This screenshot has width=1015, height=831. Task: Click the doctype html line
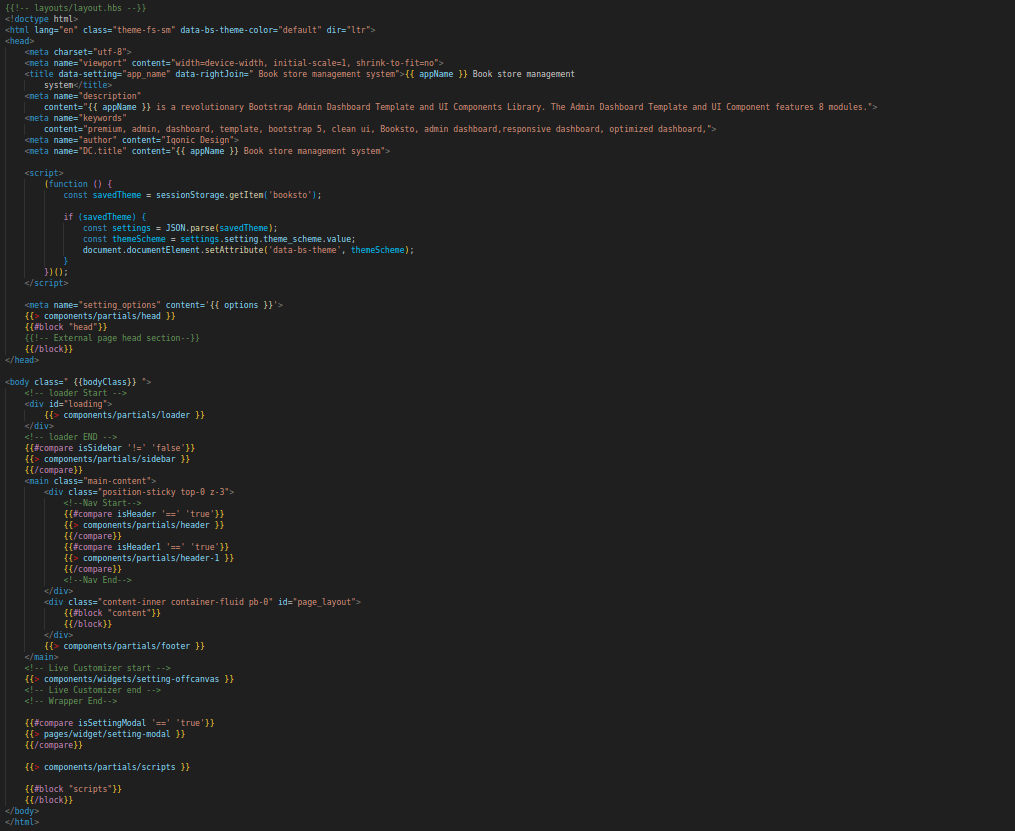coord(41,19)
